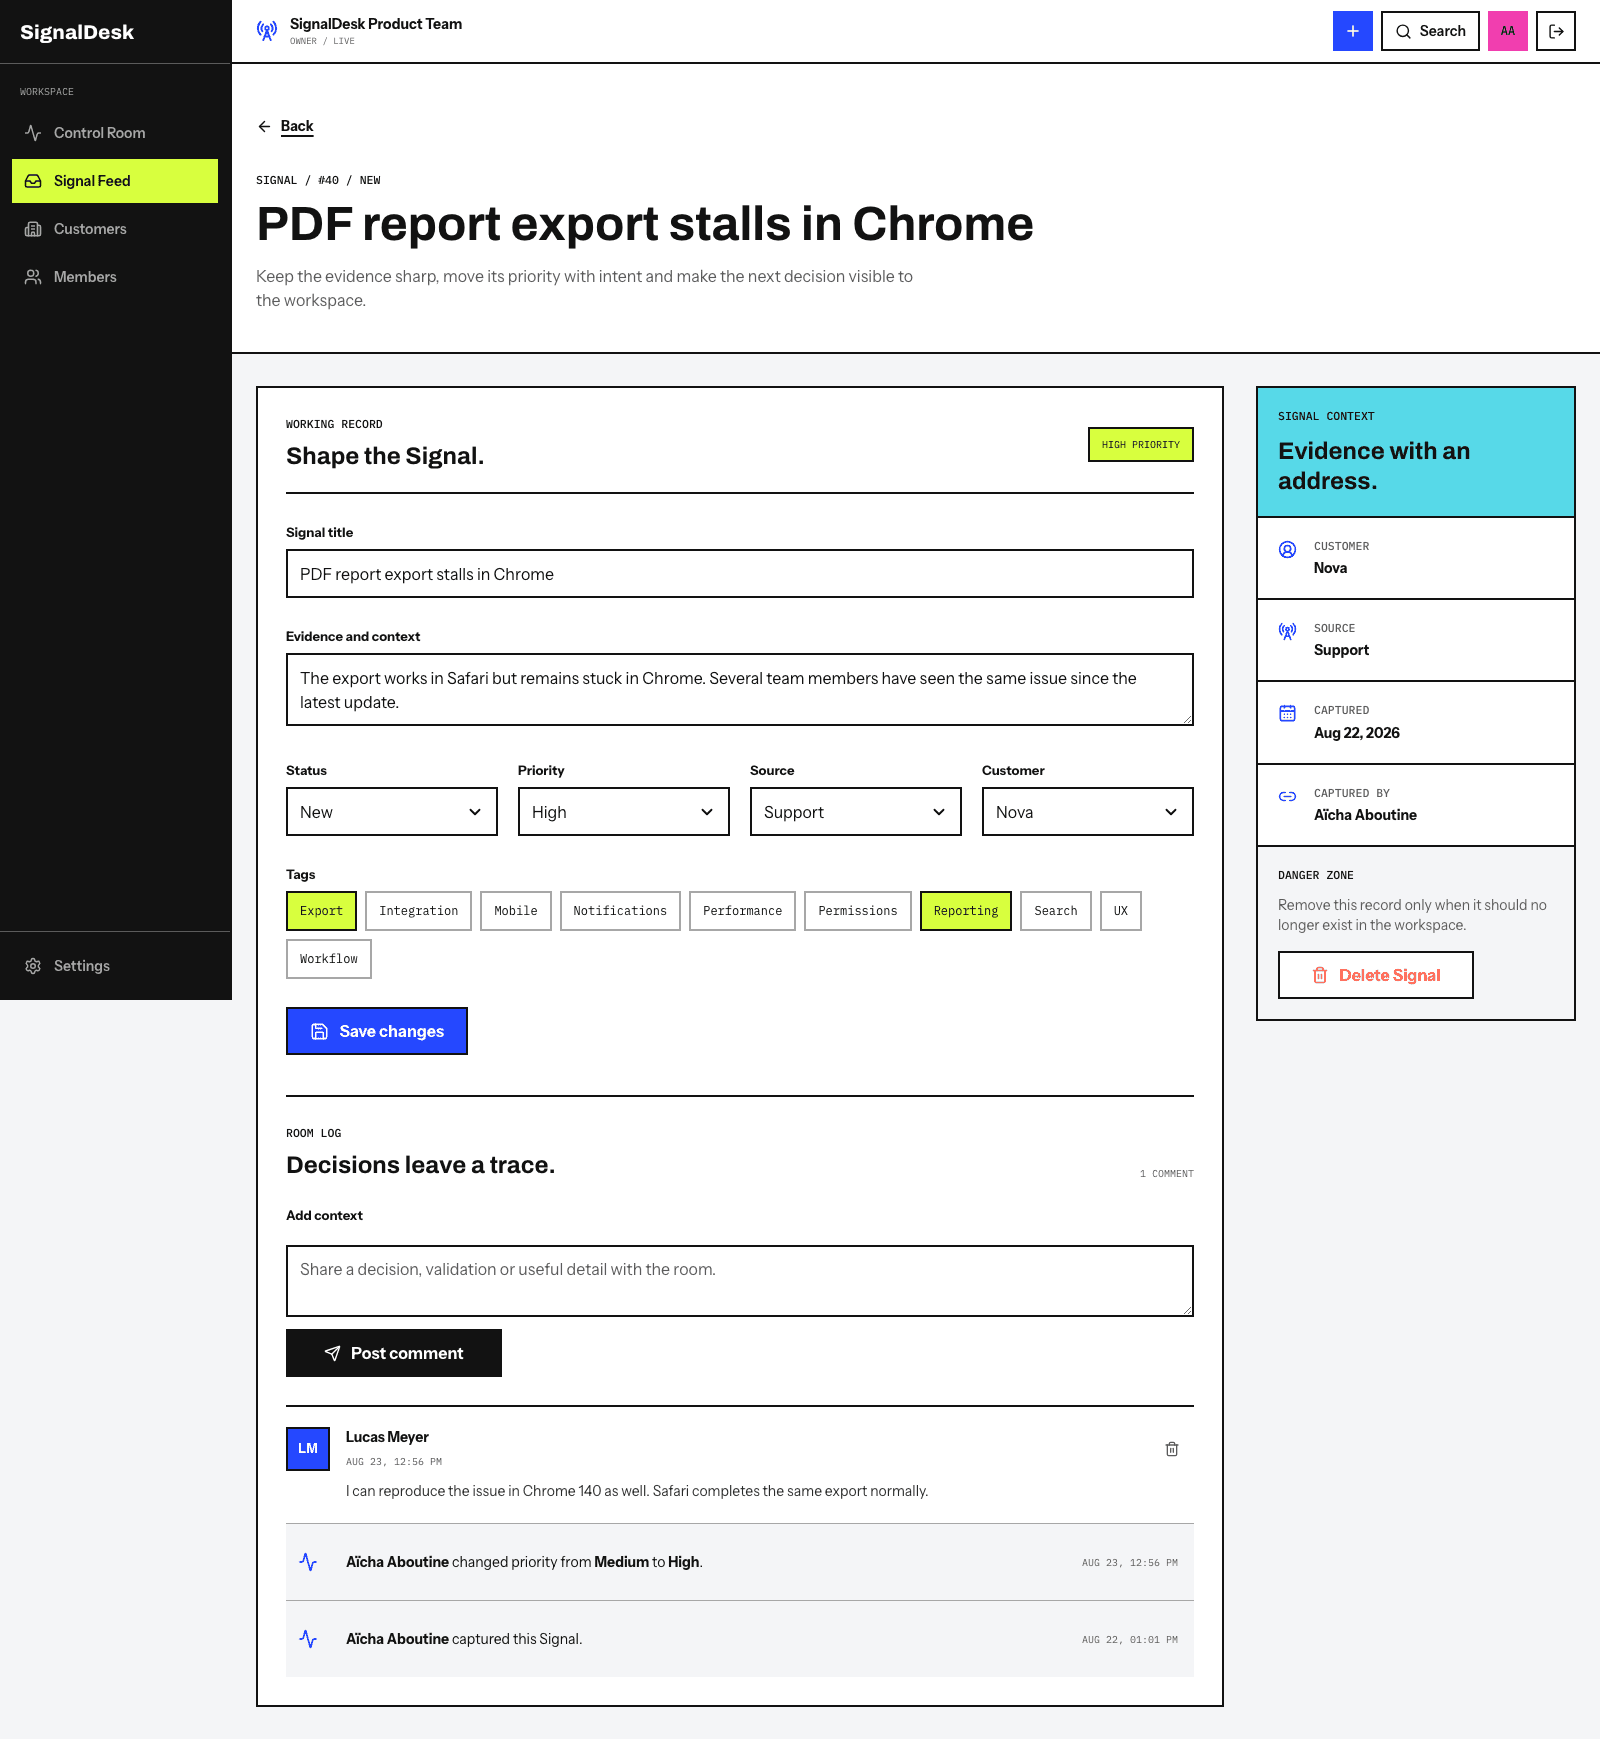Open Members in the sidebar
1600x1739 pixels.
click(115, 277)
